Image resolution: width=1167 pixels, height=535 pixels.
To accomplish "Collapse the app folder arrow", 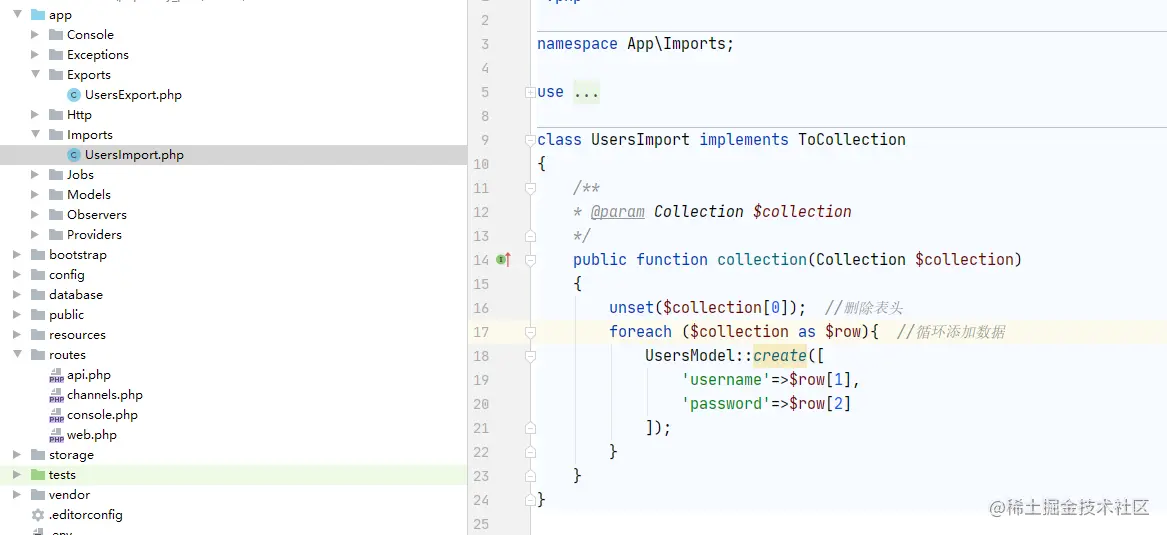I will click(x=17, y=14).
